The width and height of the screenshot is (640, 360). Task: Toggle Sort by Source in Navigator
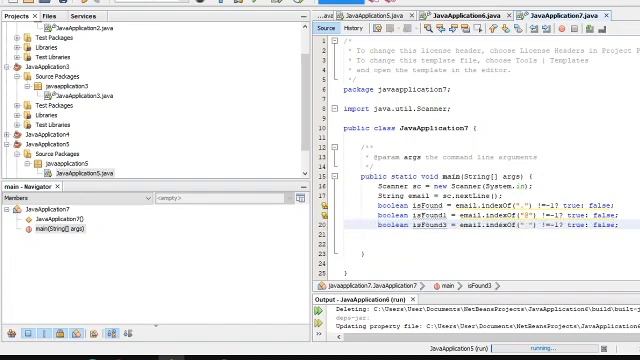click(x=128, y=333)
